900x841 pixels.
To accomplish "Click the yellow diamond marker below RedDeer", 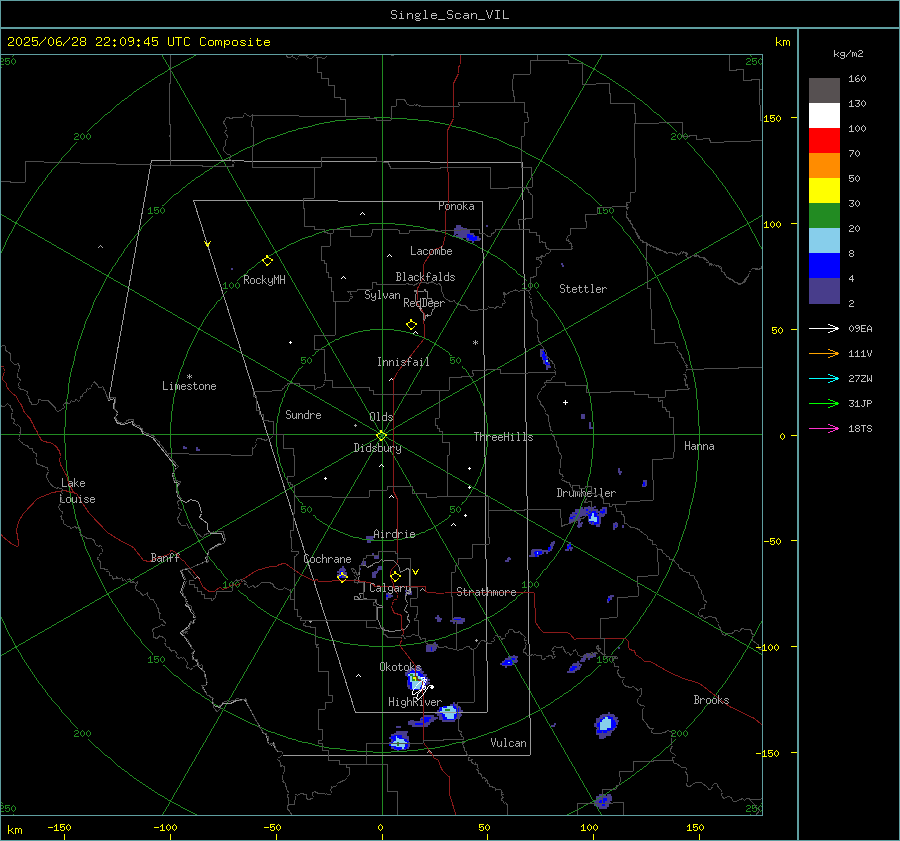I will [x=411, y=325].
